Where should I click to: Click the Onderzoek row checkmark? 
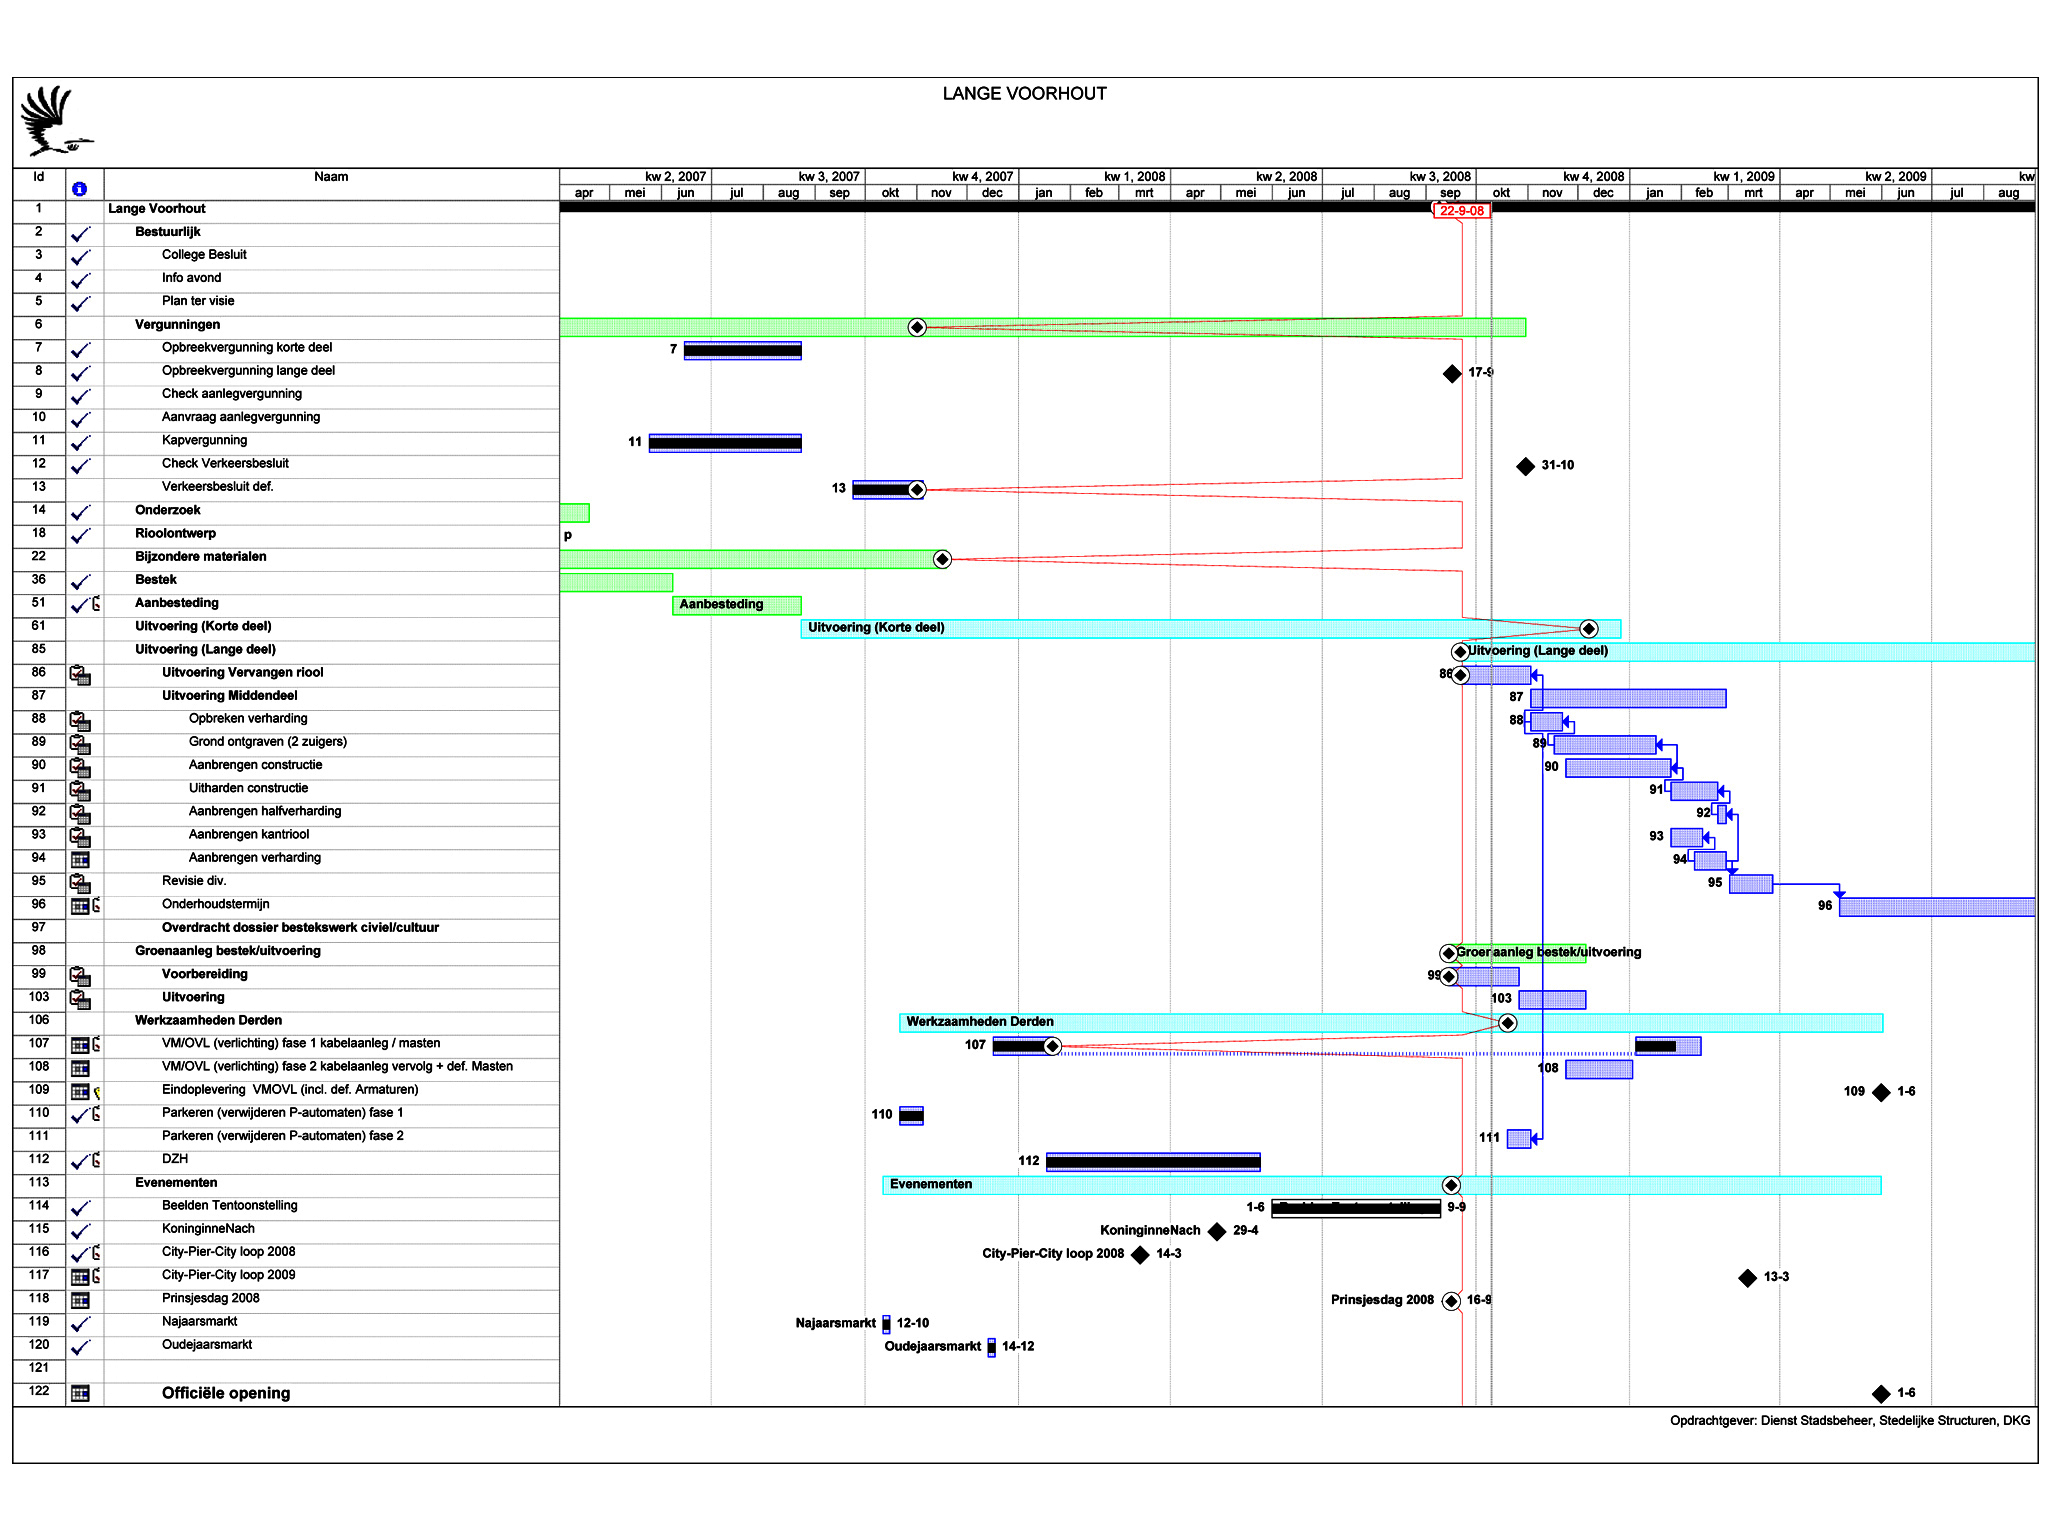(81, 512)
